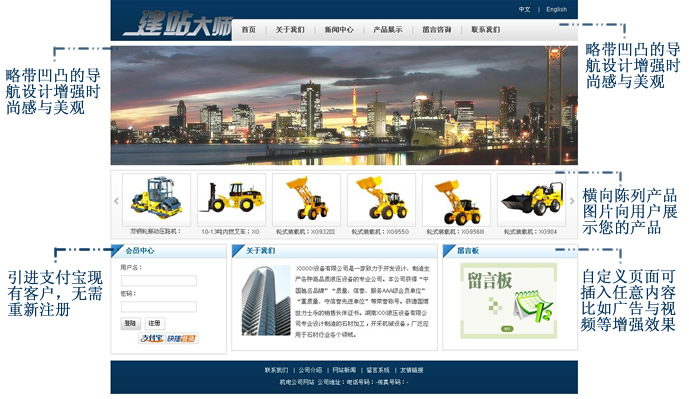Click the right carousel arrow

coord(572,201)
